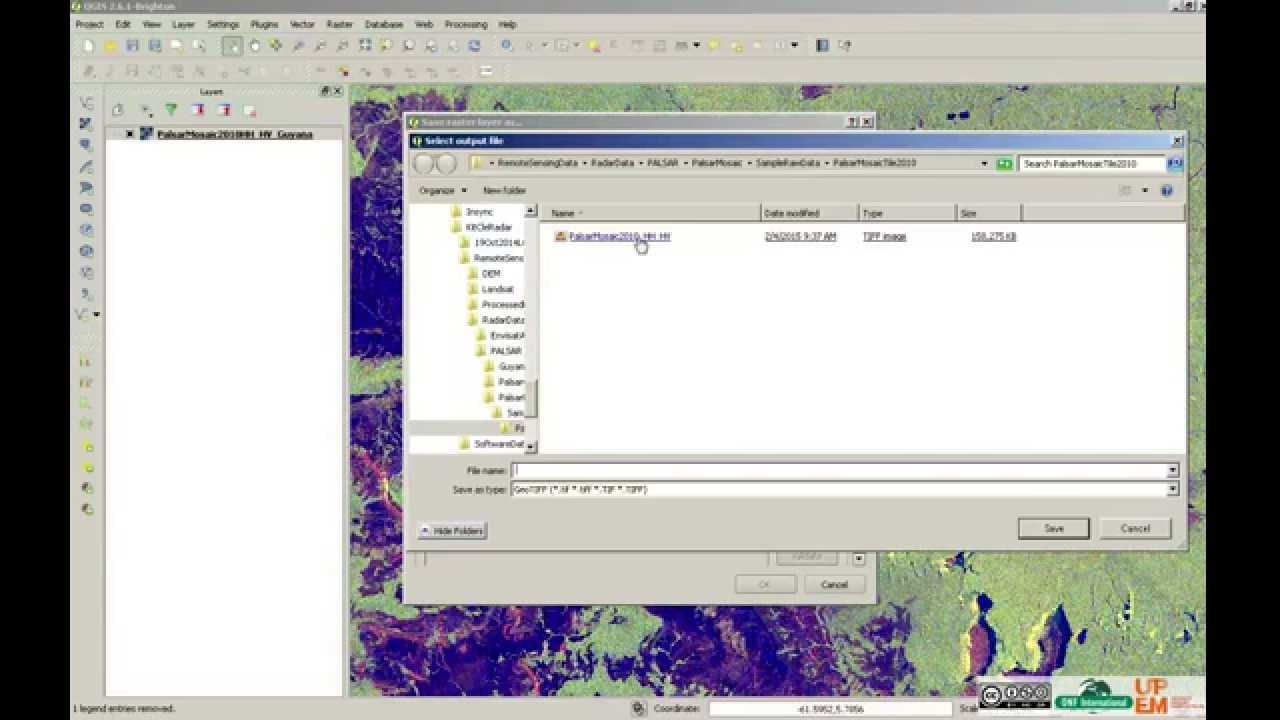Click the Help contents book icon
Viewport: 1280px width, 720px height.
click(x=822, y=46)
